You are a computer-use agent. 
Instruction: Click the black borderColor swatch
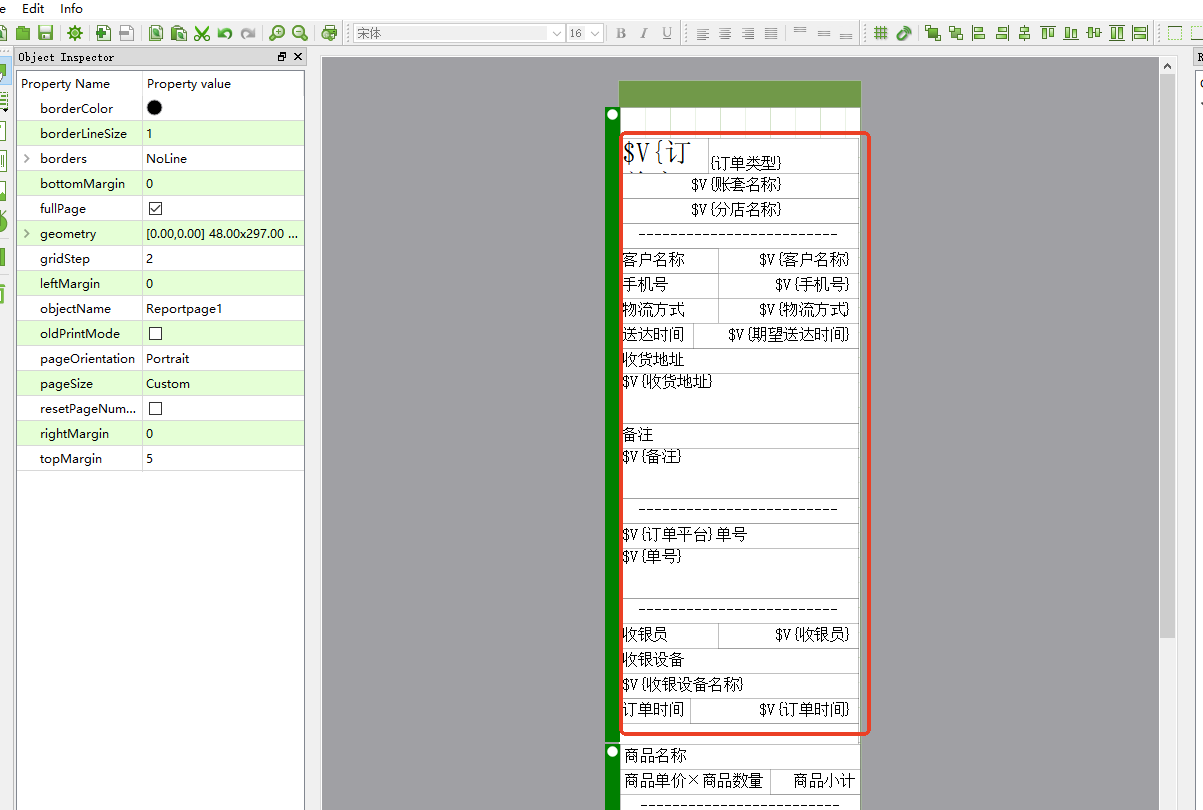pyautogui.click(x=155, y=108)
